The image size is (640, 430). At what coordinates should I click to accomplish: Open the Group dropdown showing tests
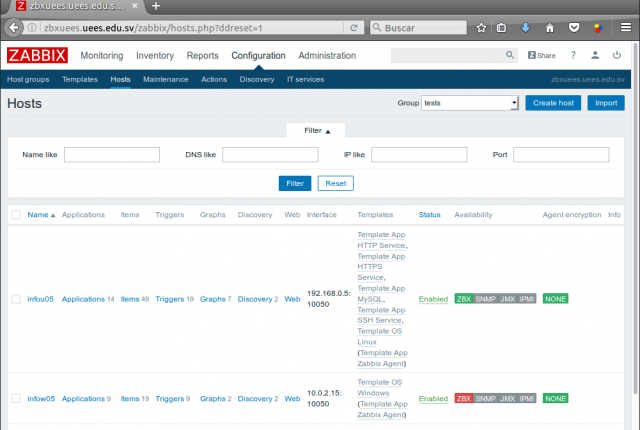point(470,103)
